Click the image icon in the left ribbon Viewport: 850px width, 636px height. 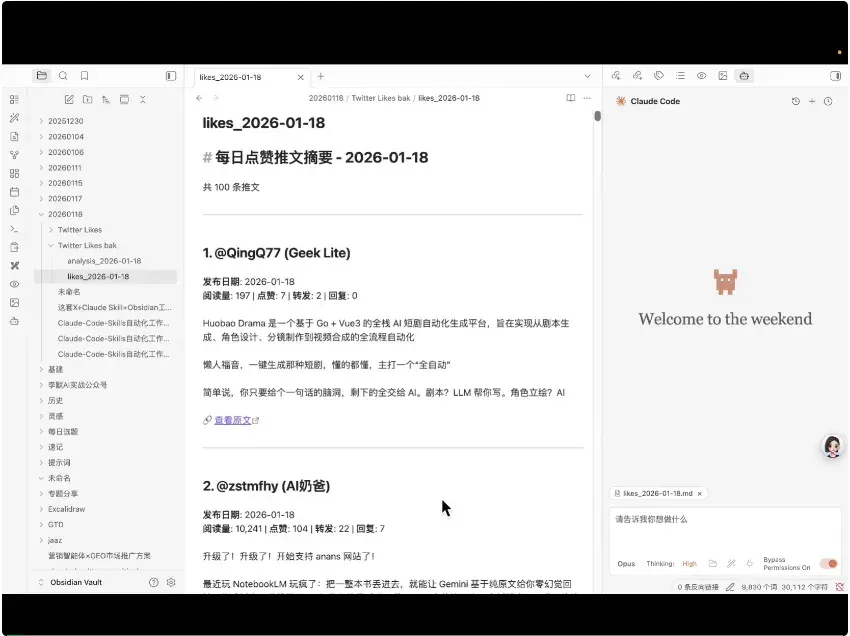pos(15,303)
